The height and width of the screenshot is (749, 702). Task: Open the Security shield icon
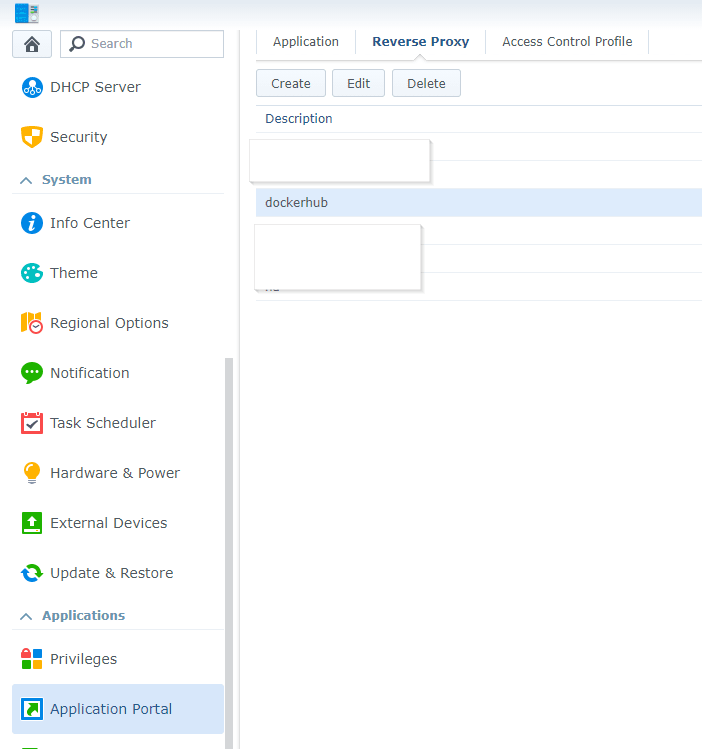pyautogui.click(x=32, y=137)
